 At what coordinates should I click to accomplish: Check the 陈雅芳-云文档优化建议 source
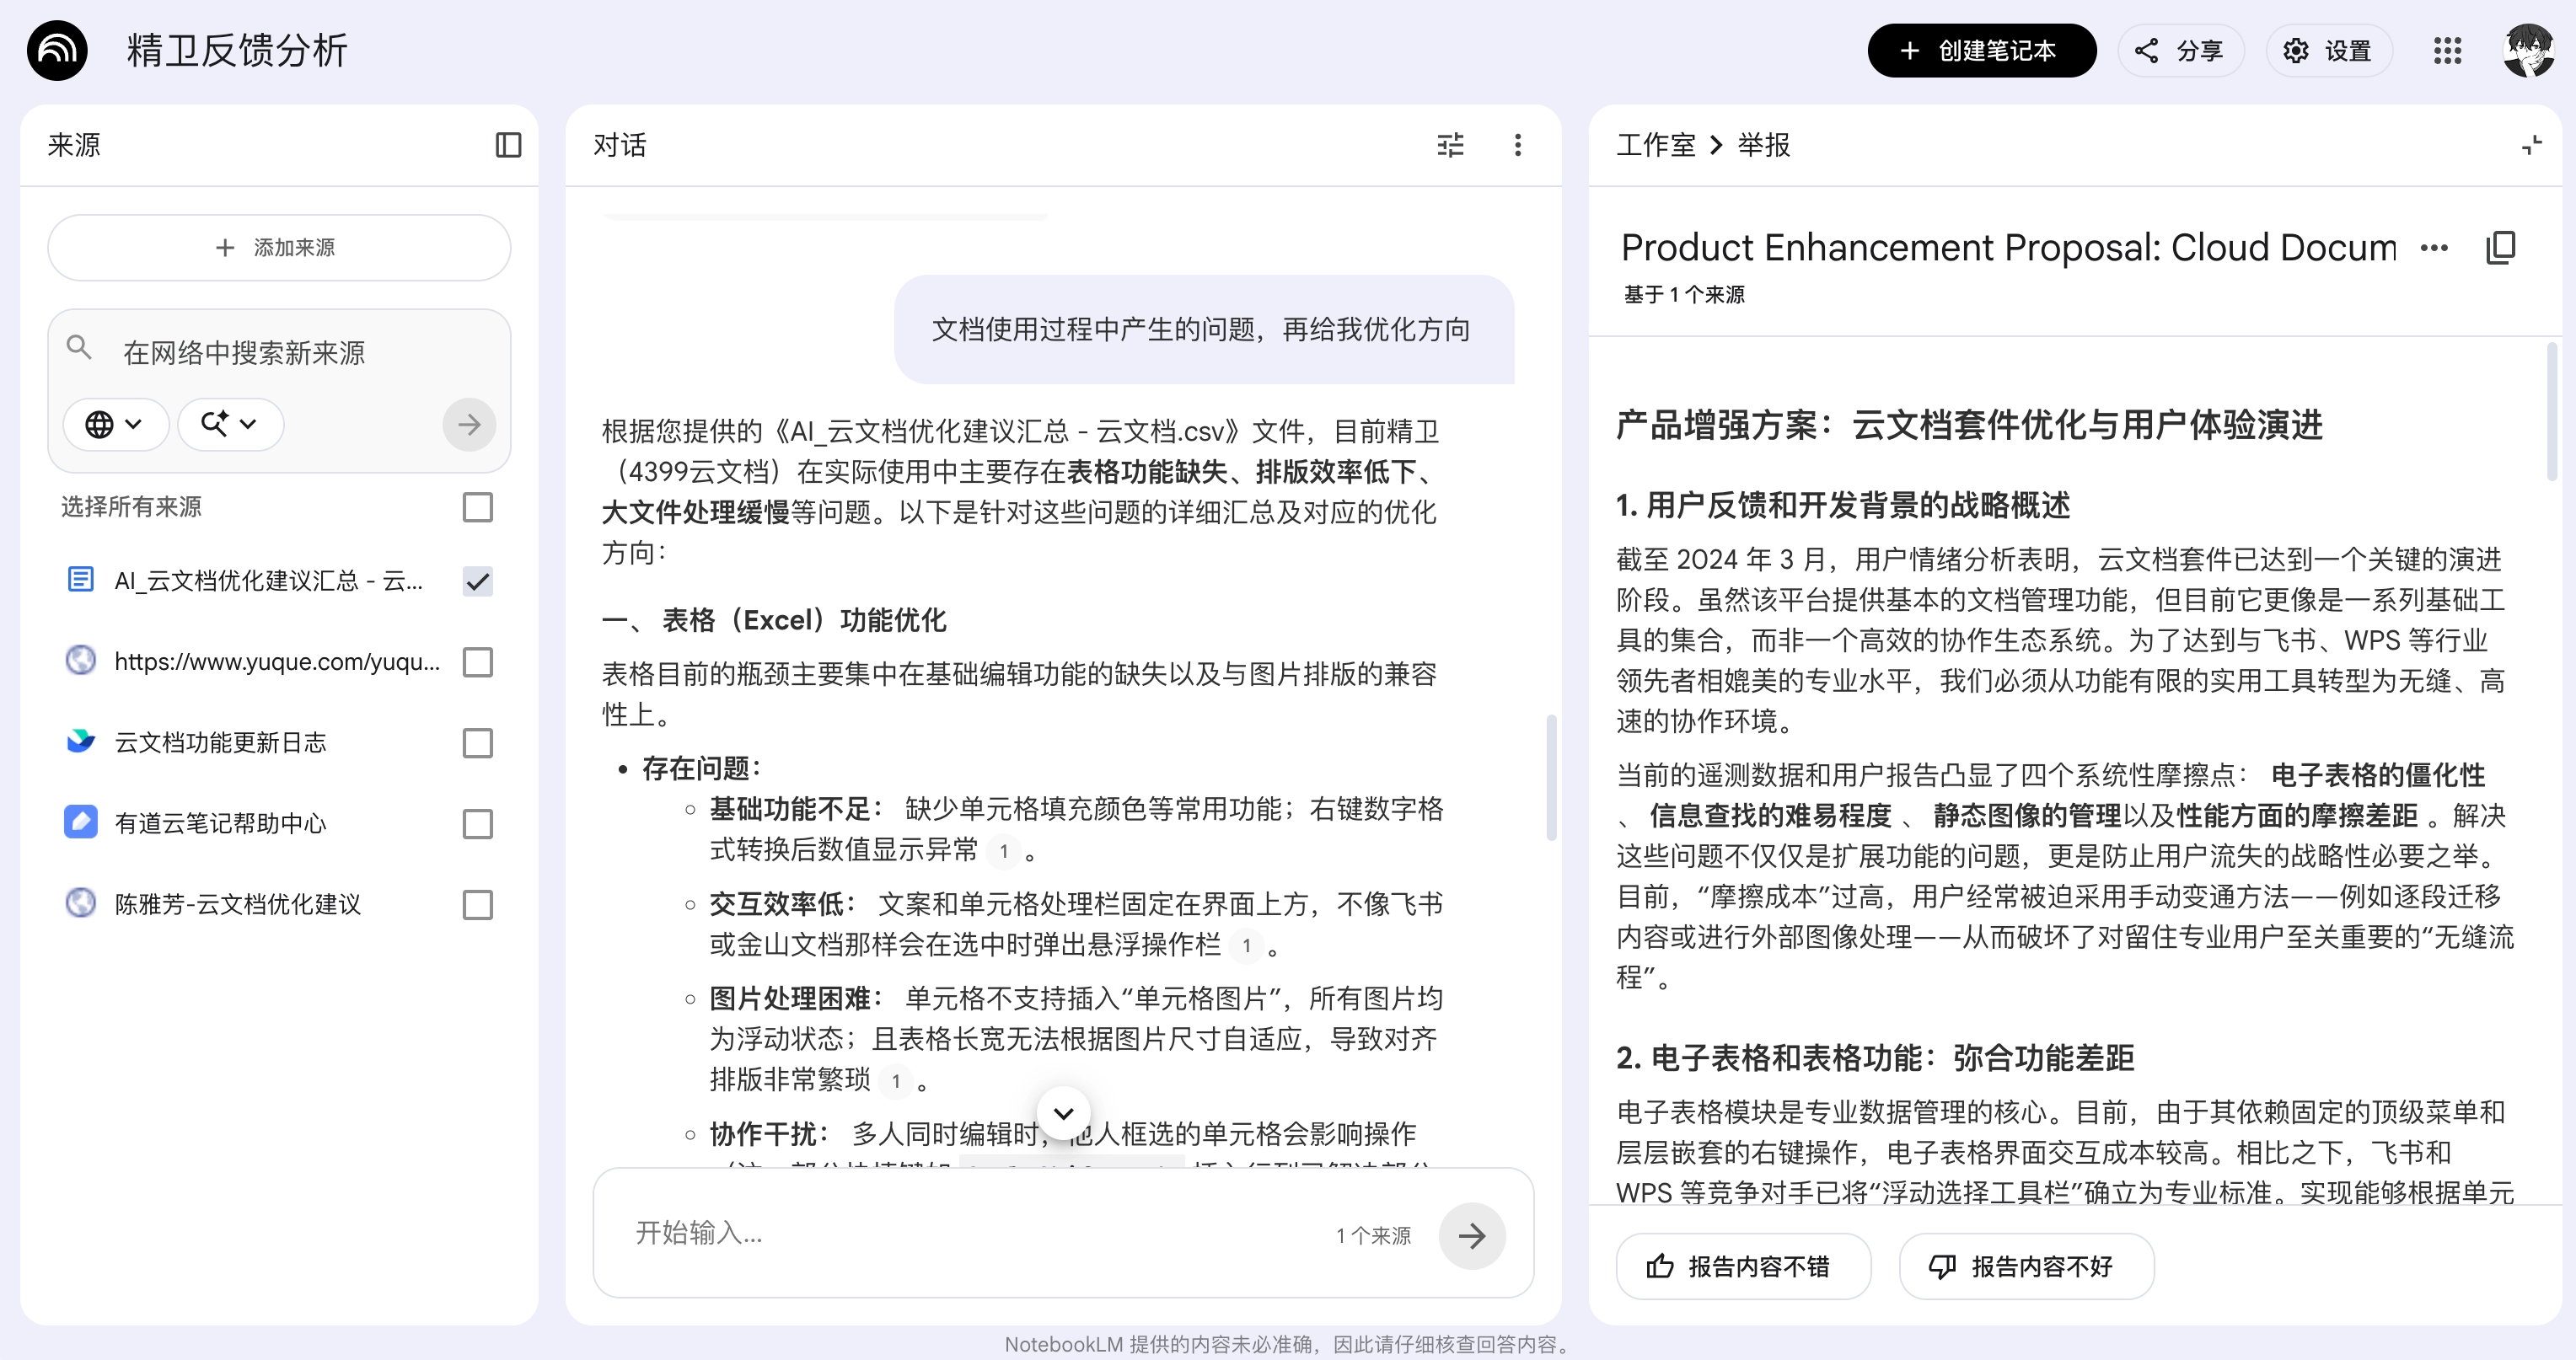coord(478,905)
